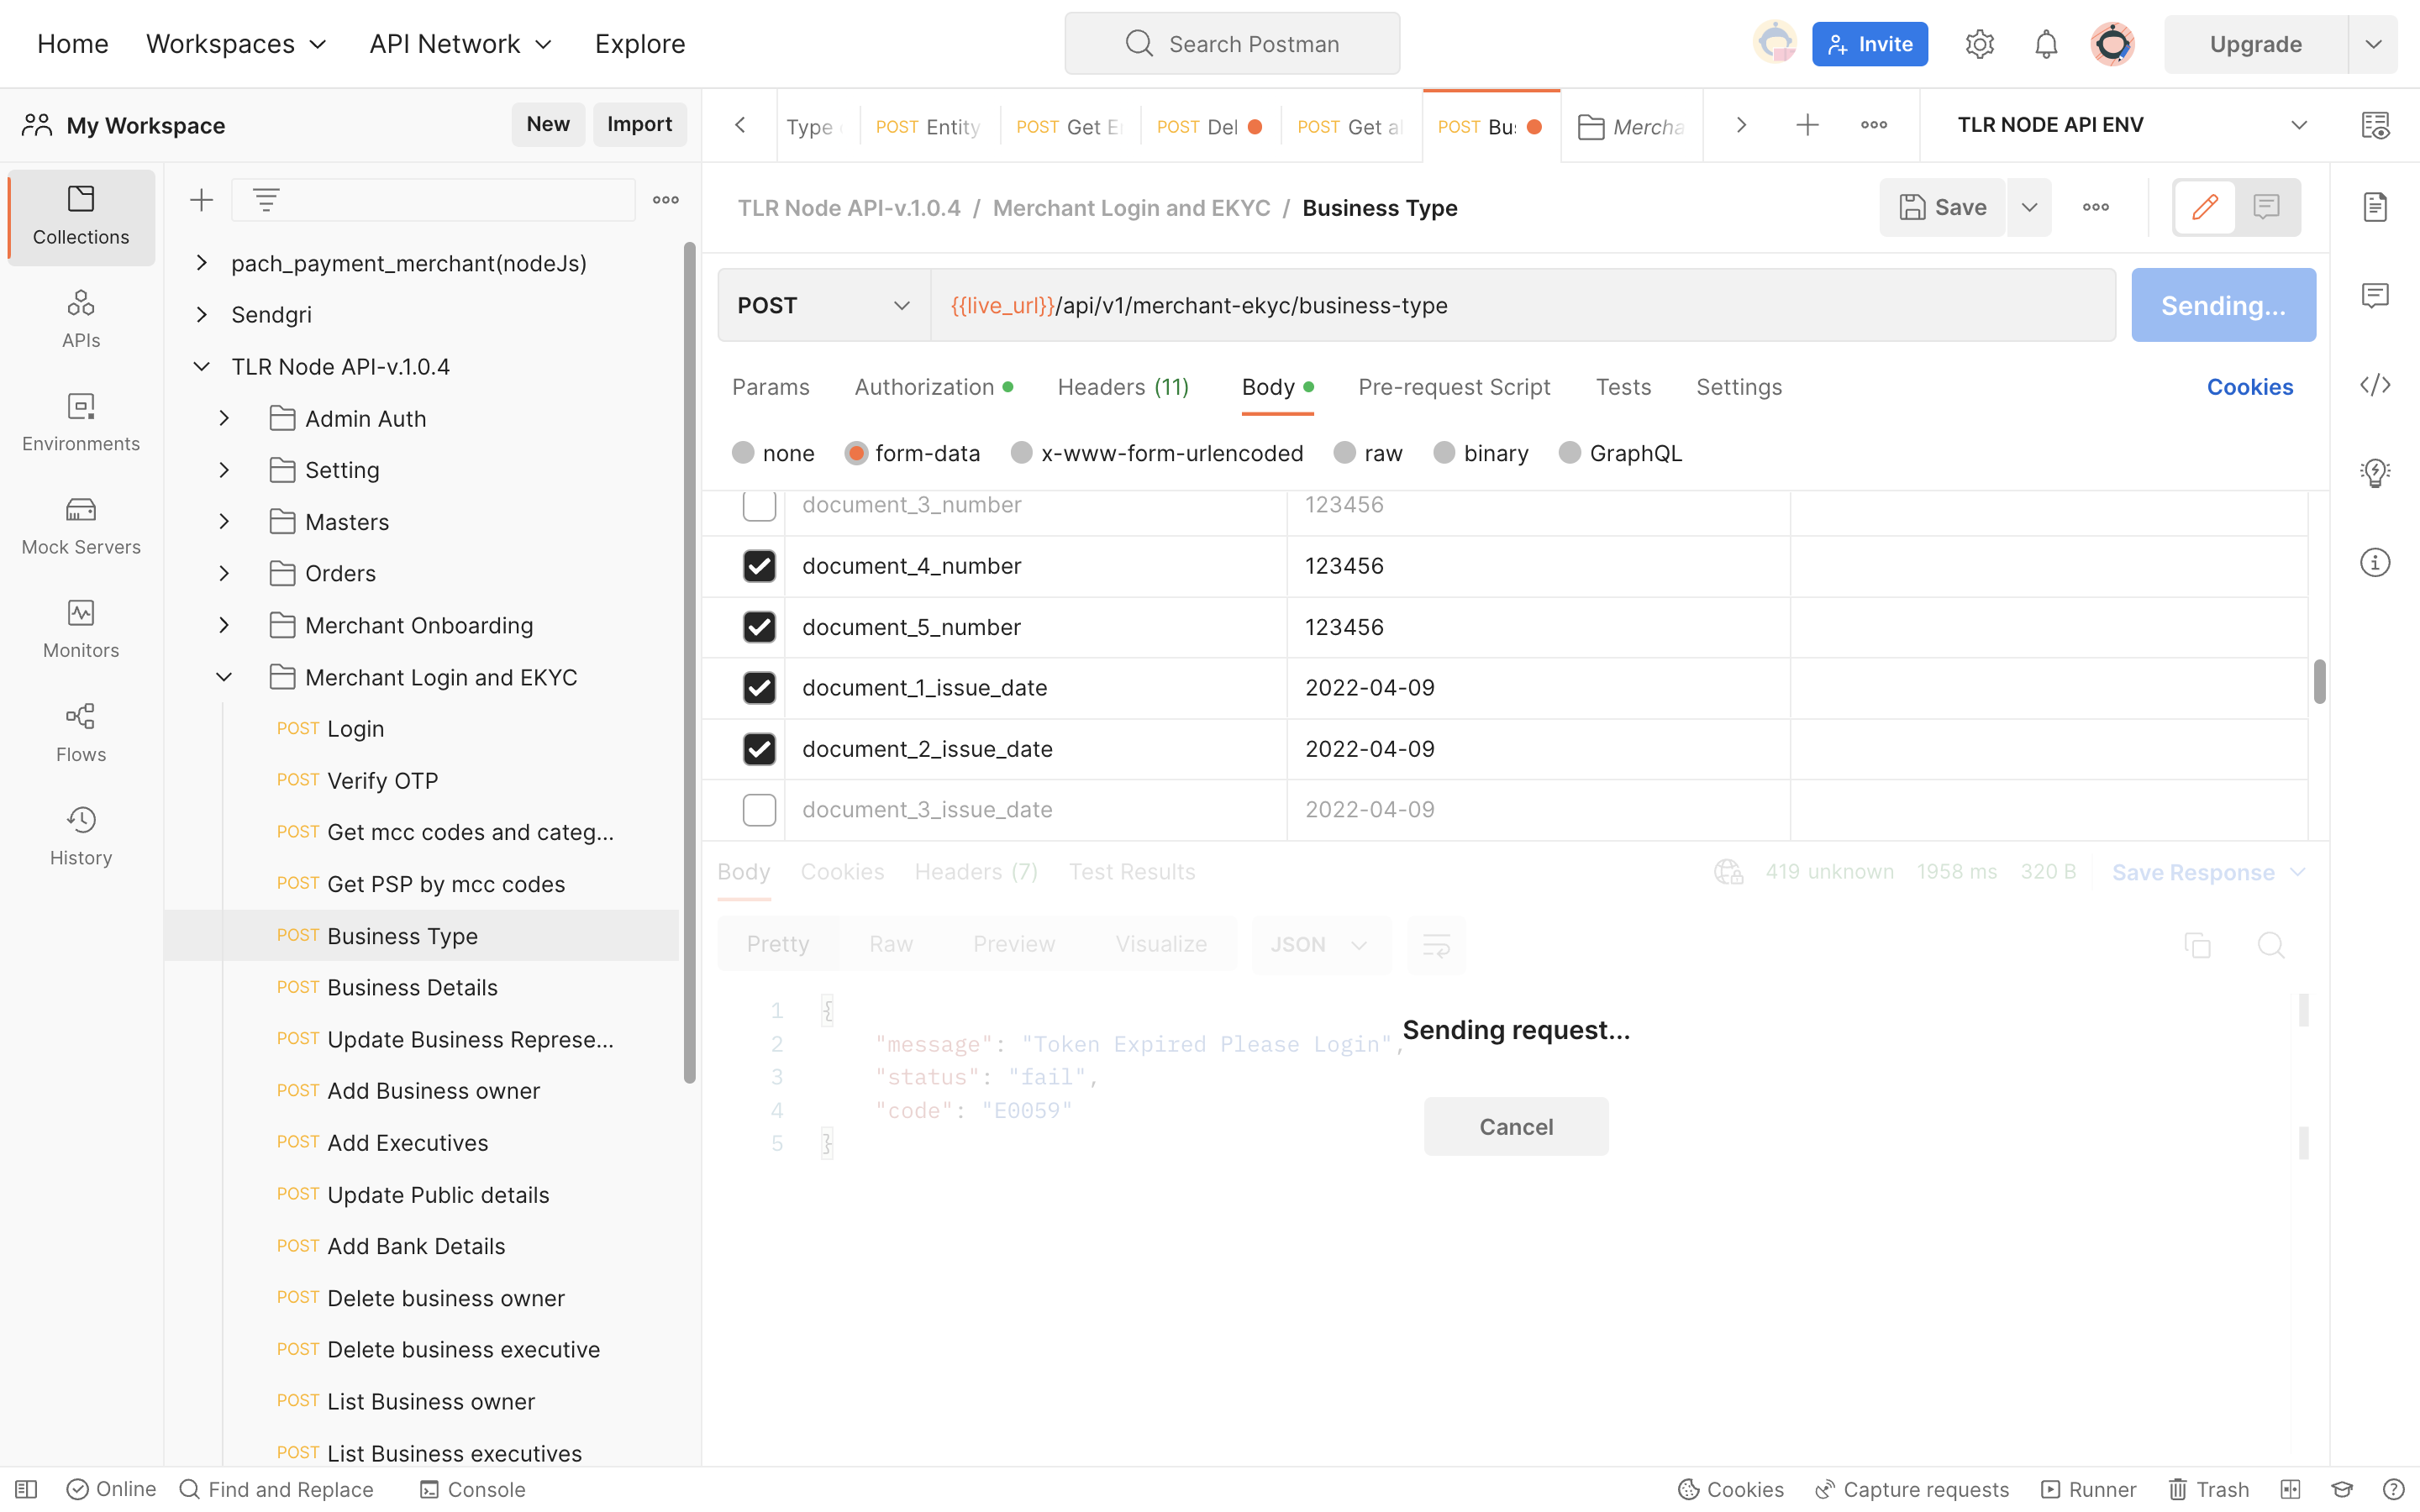This screenshot has height=1512, width=2420.
Task: Click the New button
Action: click(x=548, y=124)
